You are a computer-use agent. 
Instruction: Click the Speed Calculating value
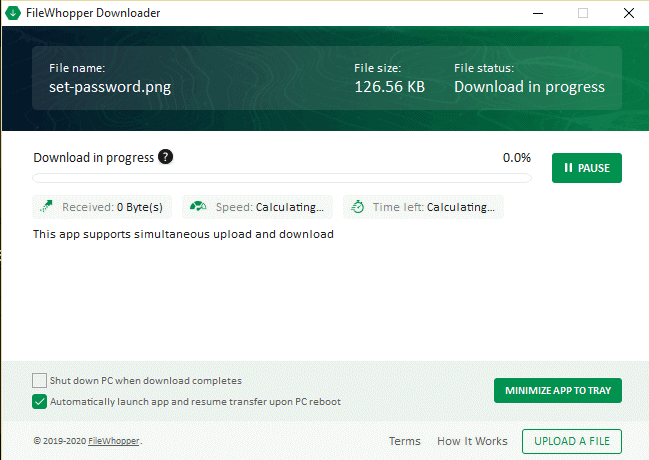(290, 207)
